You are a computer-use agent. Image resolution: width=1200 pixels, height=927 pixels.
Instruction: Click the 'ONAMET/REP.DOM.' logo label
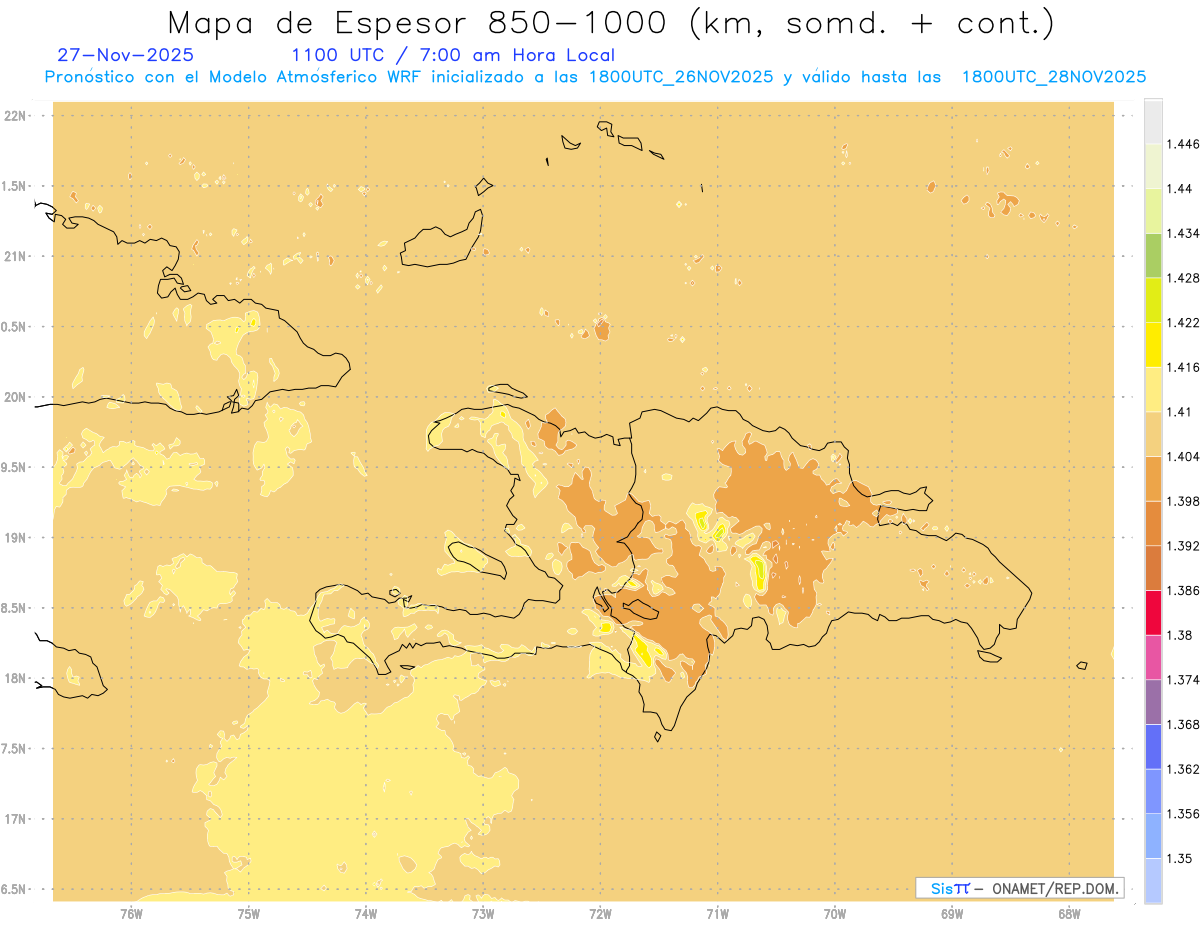click(1056, 888)
